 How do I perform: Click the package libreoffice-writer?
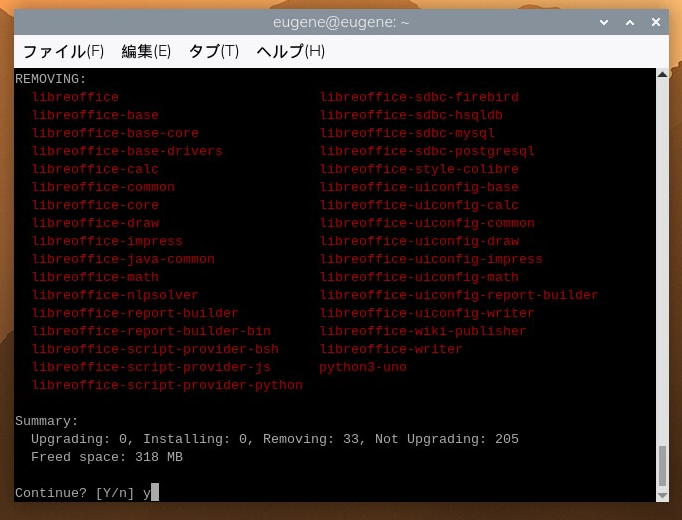coord(391,349)
